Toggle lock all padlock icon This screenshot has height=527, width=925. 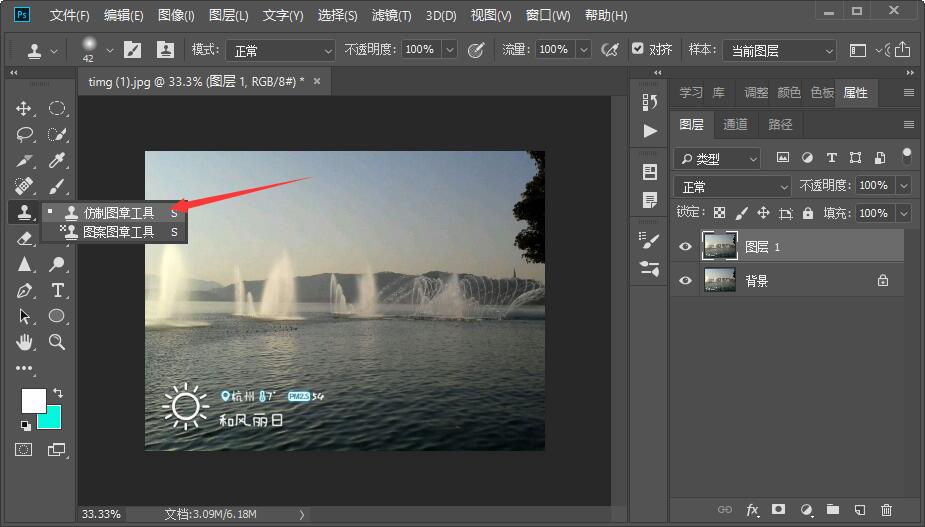(808, 213)
